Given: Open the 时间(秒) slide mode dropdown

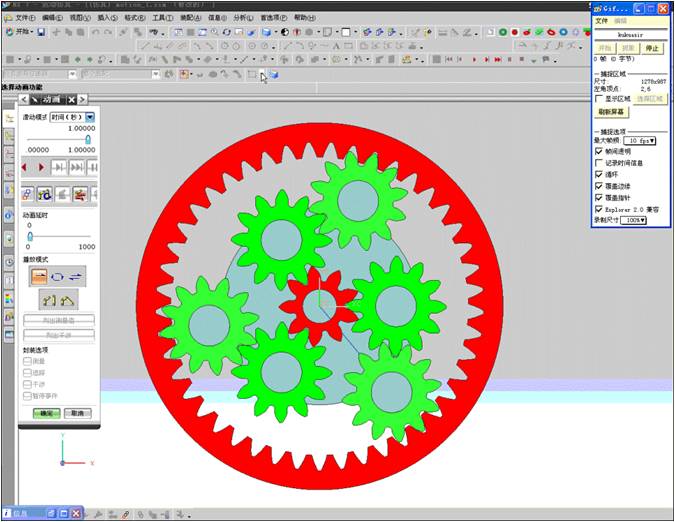Looking at the screenshot, I should (x=90, y=117).
